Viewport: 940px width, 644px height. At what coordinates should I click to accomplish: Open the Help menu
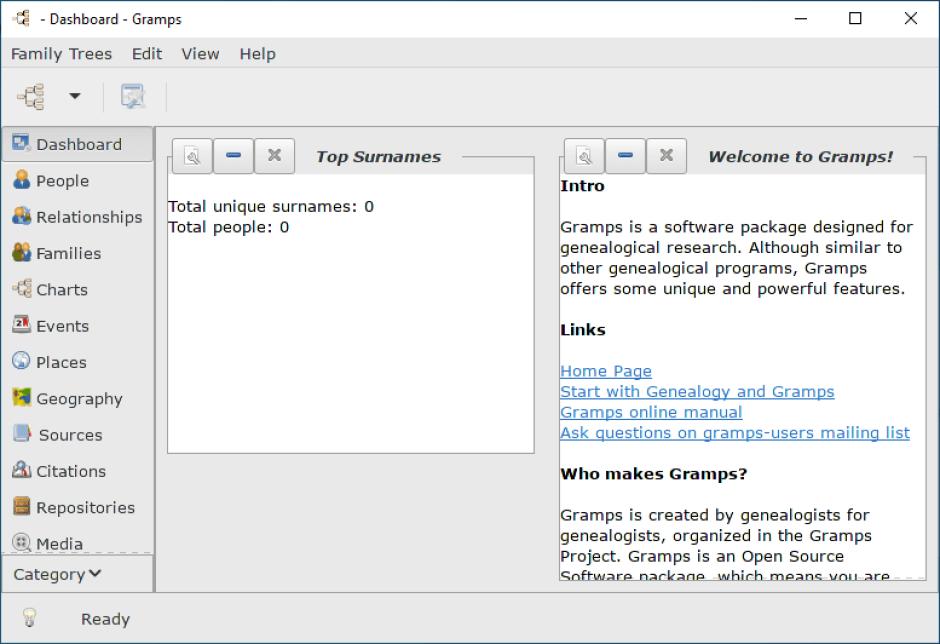pyautogui.click(x=258, y=54)
